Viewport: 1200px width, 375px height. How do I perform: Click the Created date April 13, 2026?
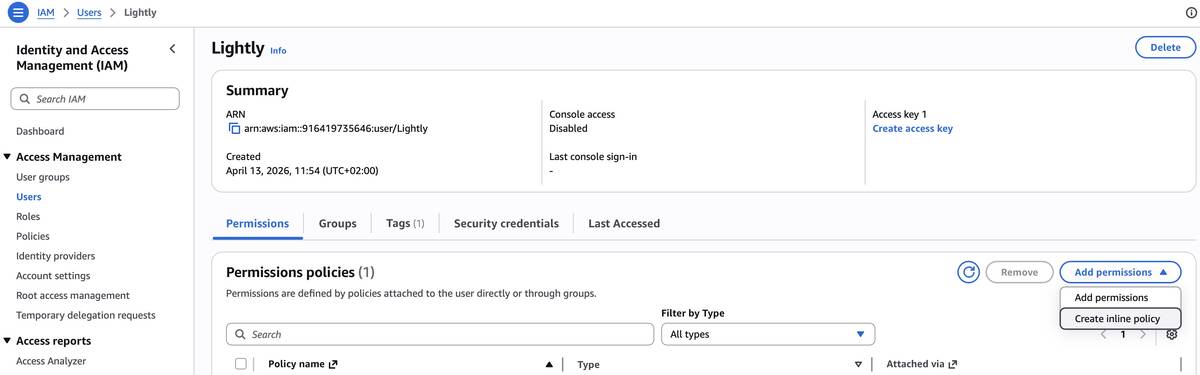pyautogui.click(x=302, y=171)
